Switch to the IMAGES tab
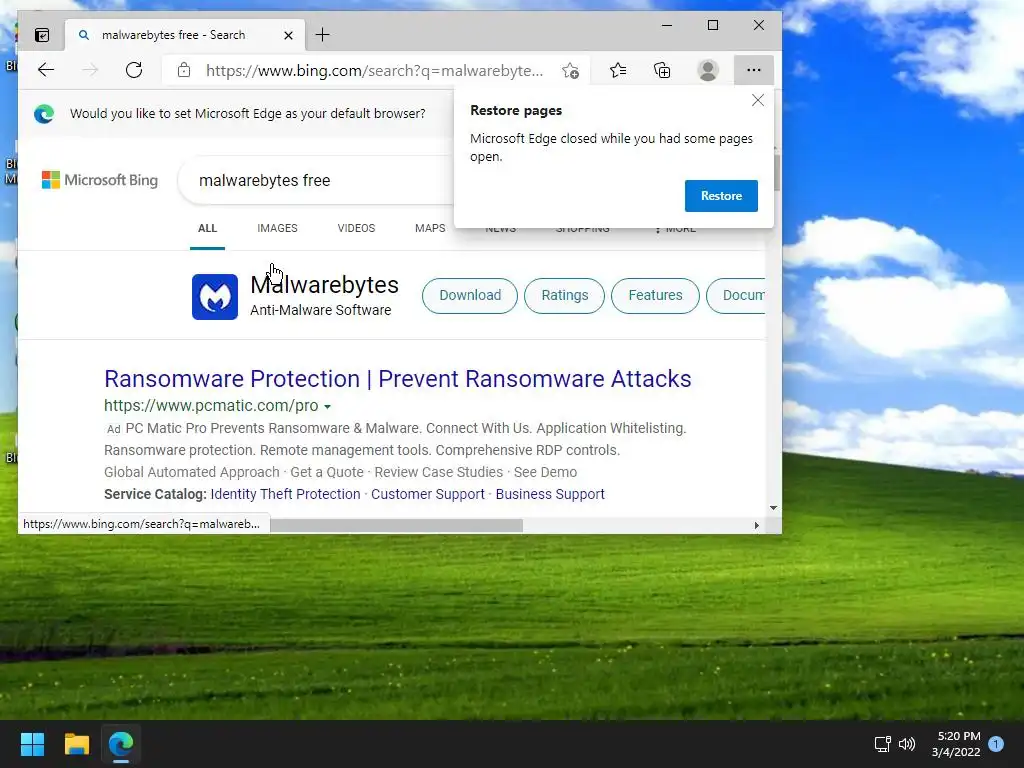The image size is (1024, 768). point(277,228)
